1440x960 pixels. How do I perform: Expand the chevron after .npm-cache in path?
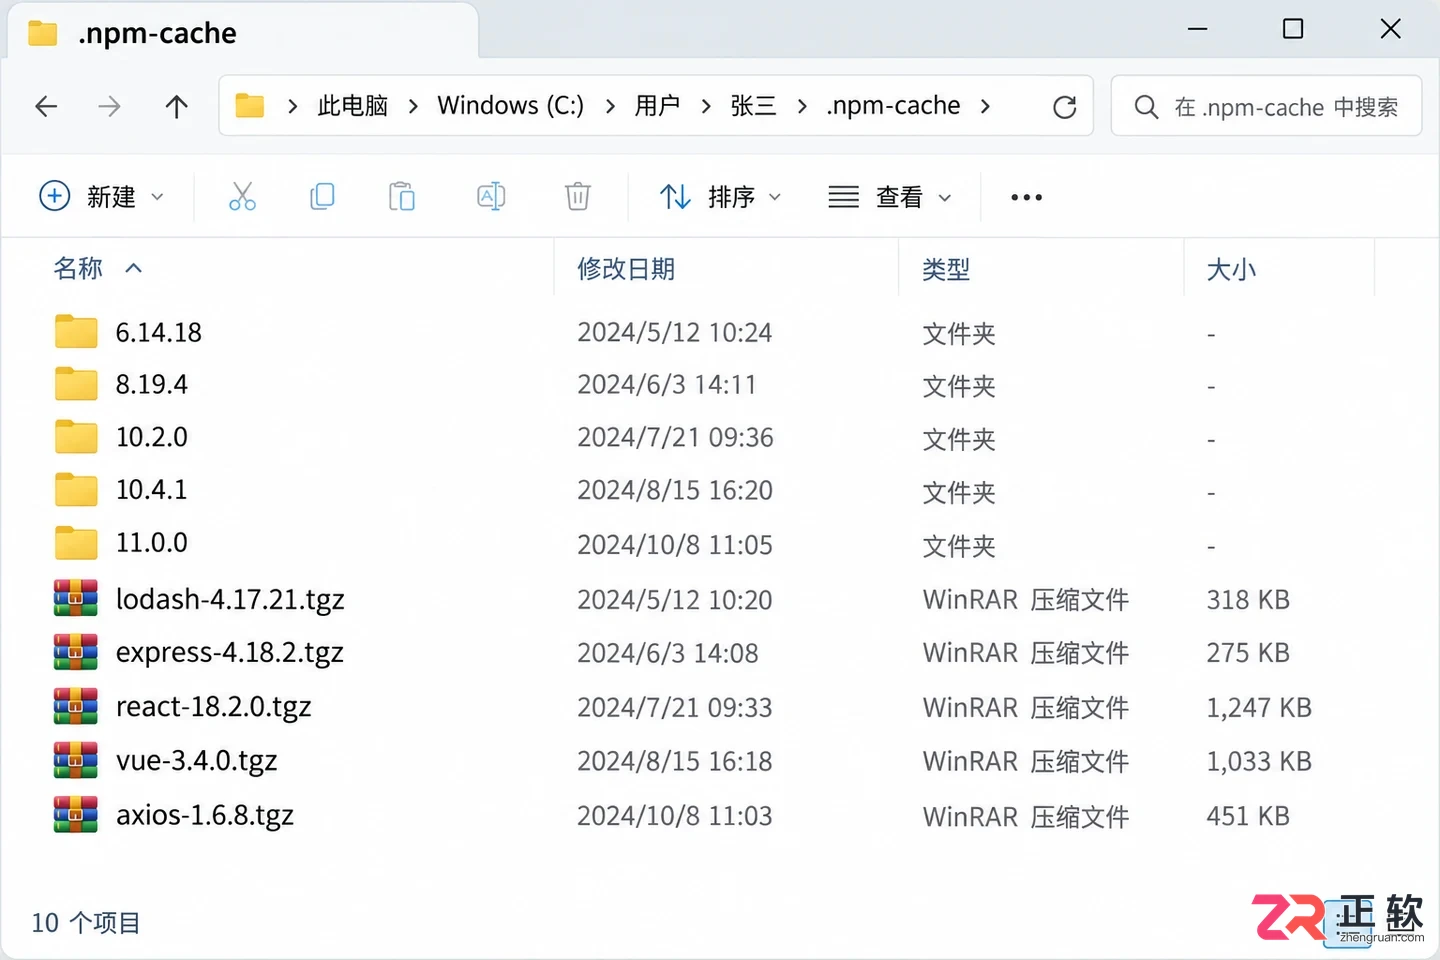point(985,106)
